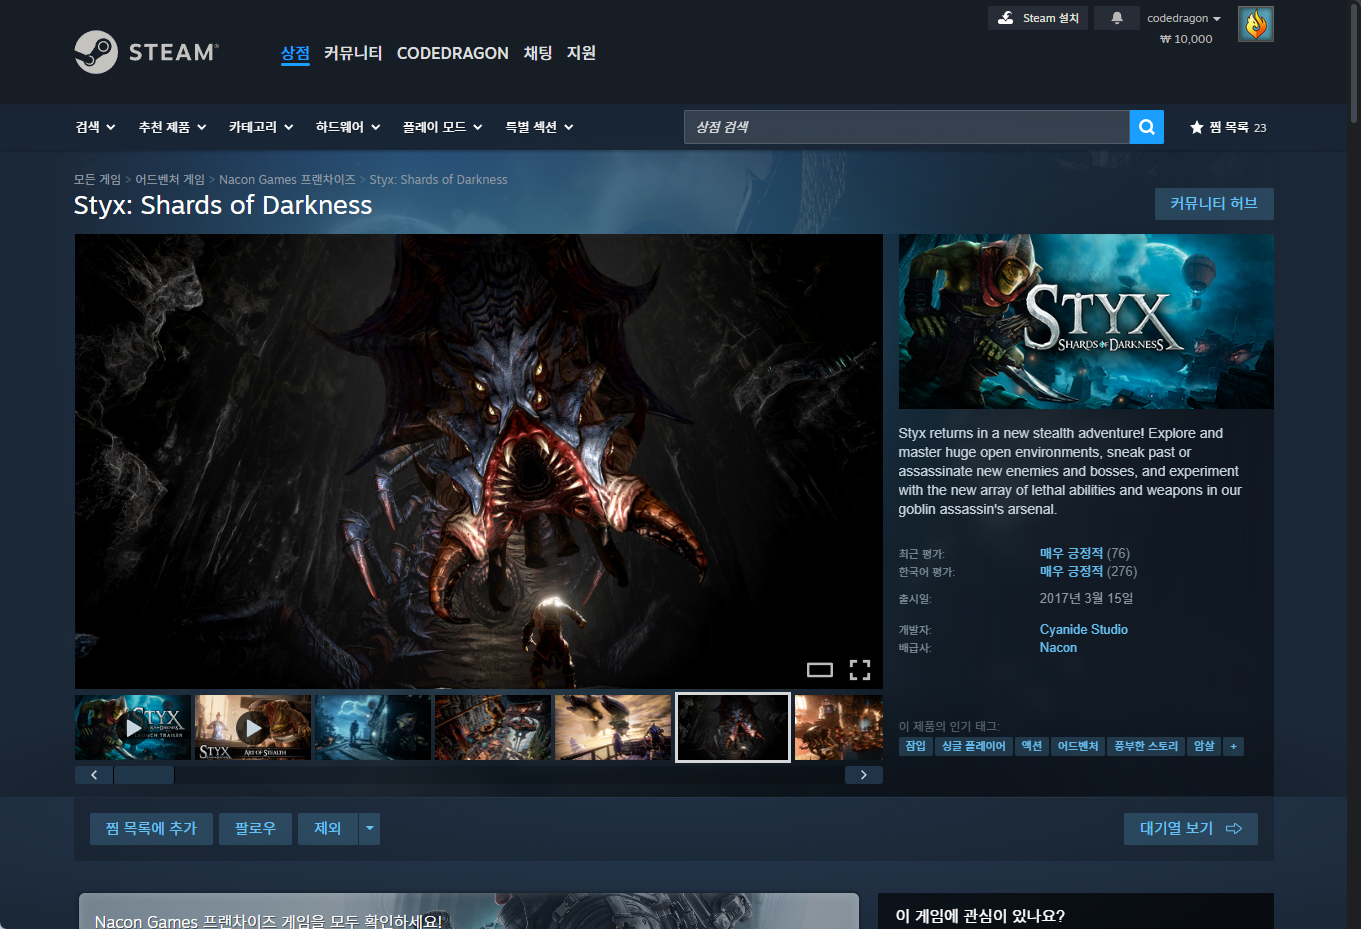Viewport: 1361px width, 929px height.
Task: Play the first Styx trailer thumbnail
Action: tap(133, 728)
